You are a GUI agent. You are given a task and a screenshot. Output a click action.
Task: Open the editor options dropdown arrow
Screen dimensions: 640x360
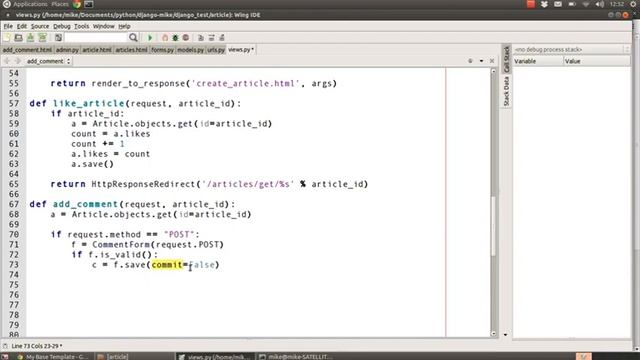[x=481, y=61]
